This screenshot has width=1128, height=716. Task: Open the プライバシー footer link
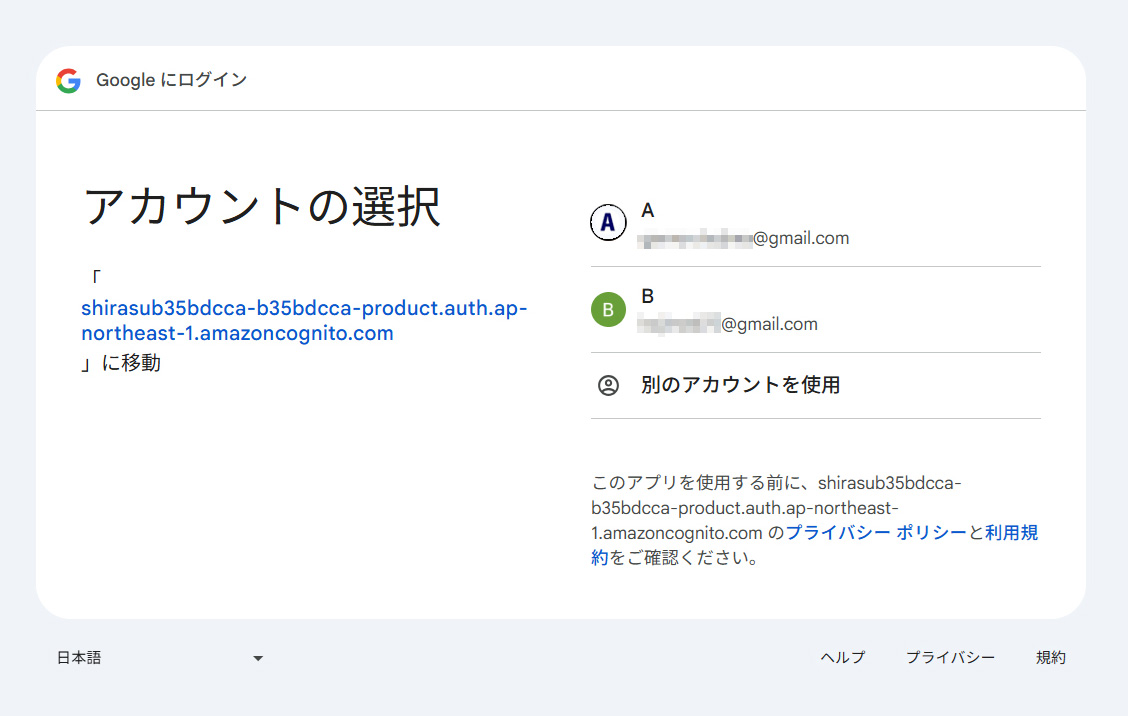(x=950, y=658)
